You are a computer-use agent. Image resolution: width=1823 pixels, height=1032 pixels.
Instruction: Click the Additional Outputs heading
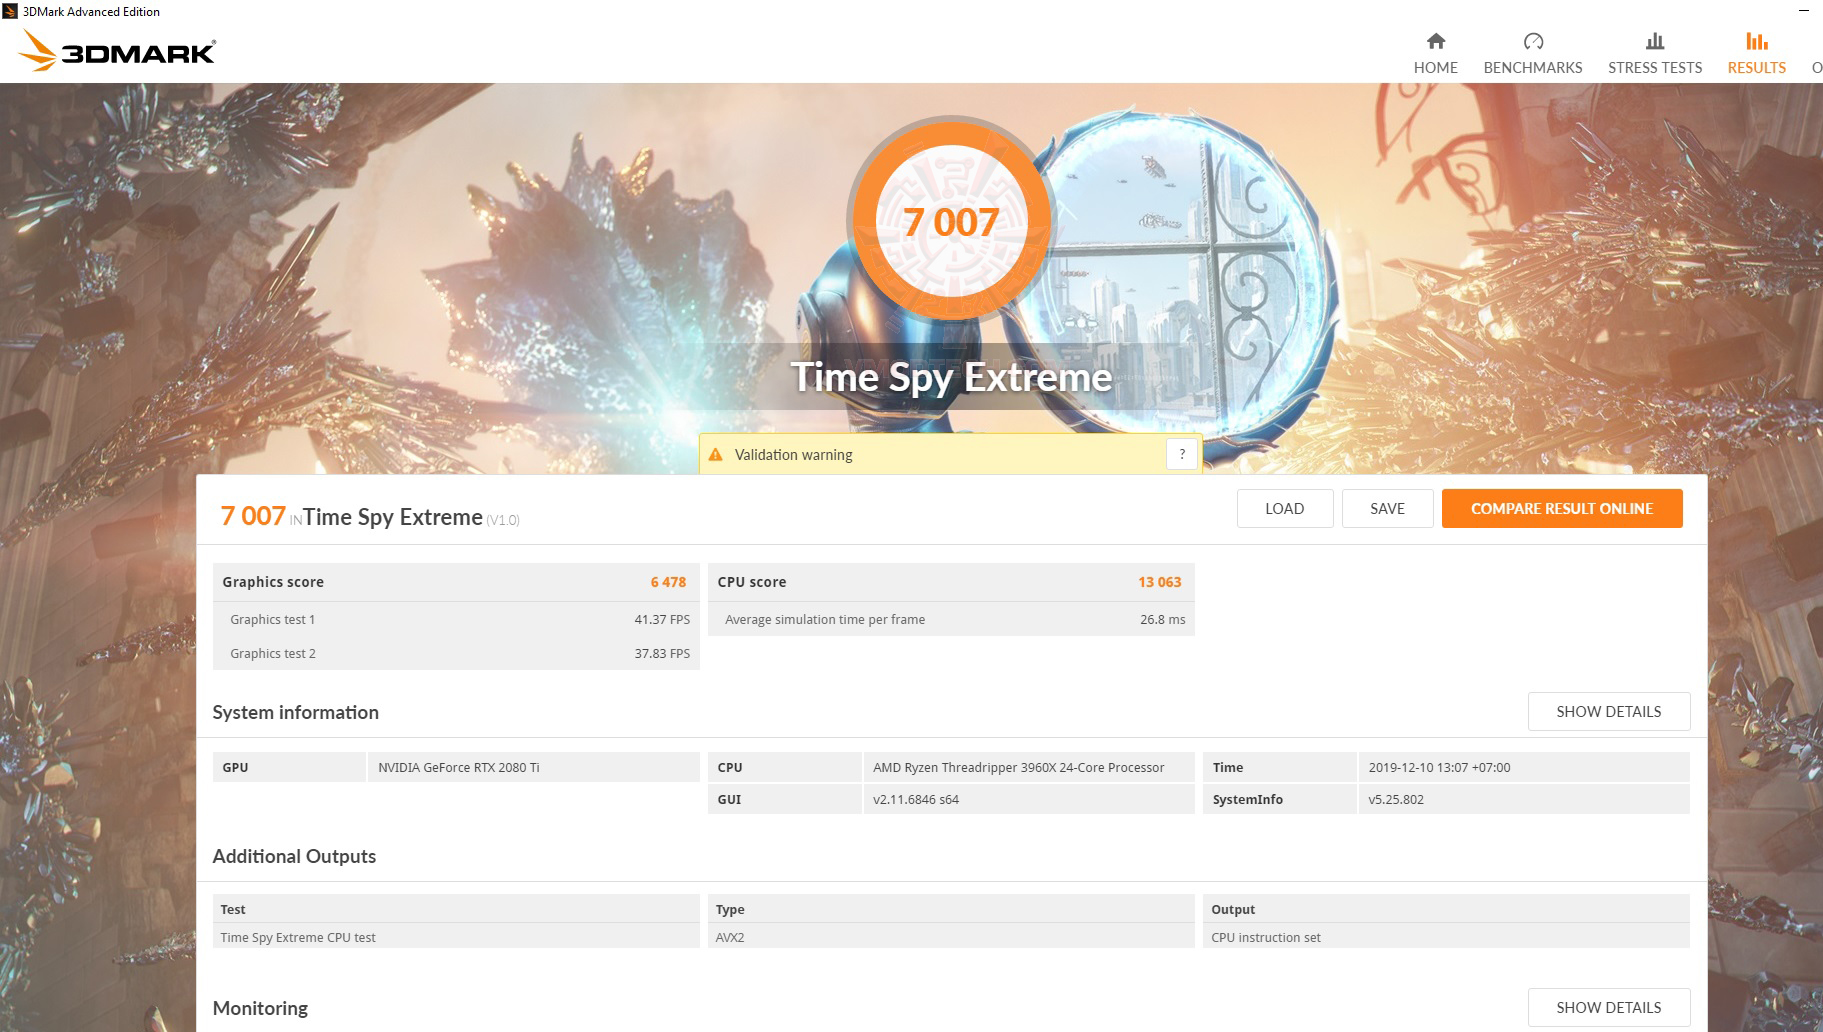pos(294,856)
